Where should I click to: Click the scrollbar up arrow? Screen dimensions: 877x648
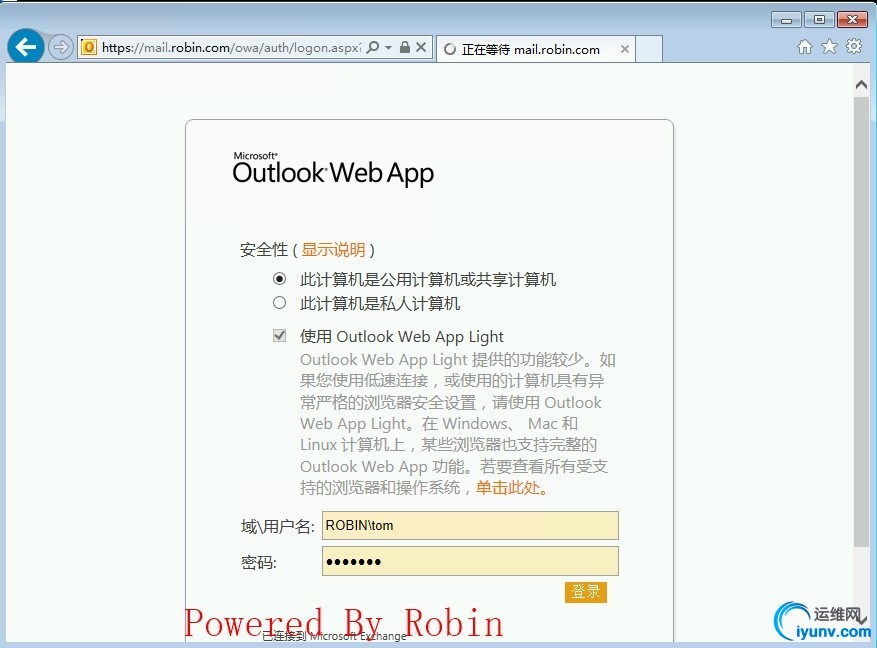pyautogui.click(x=861, y=85)
